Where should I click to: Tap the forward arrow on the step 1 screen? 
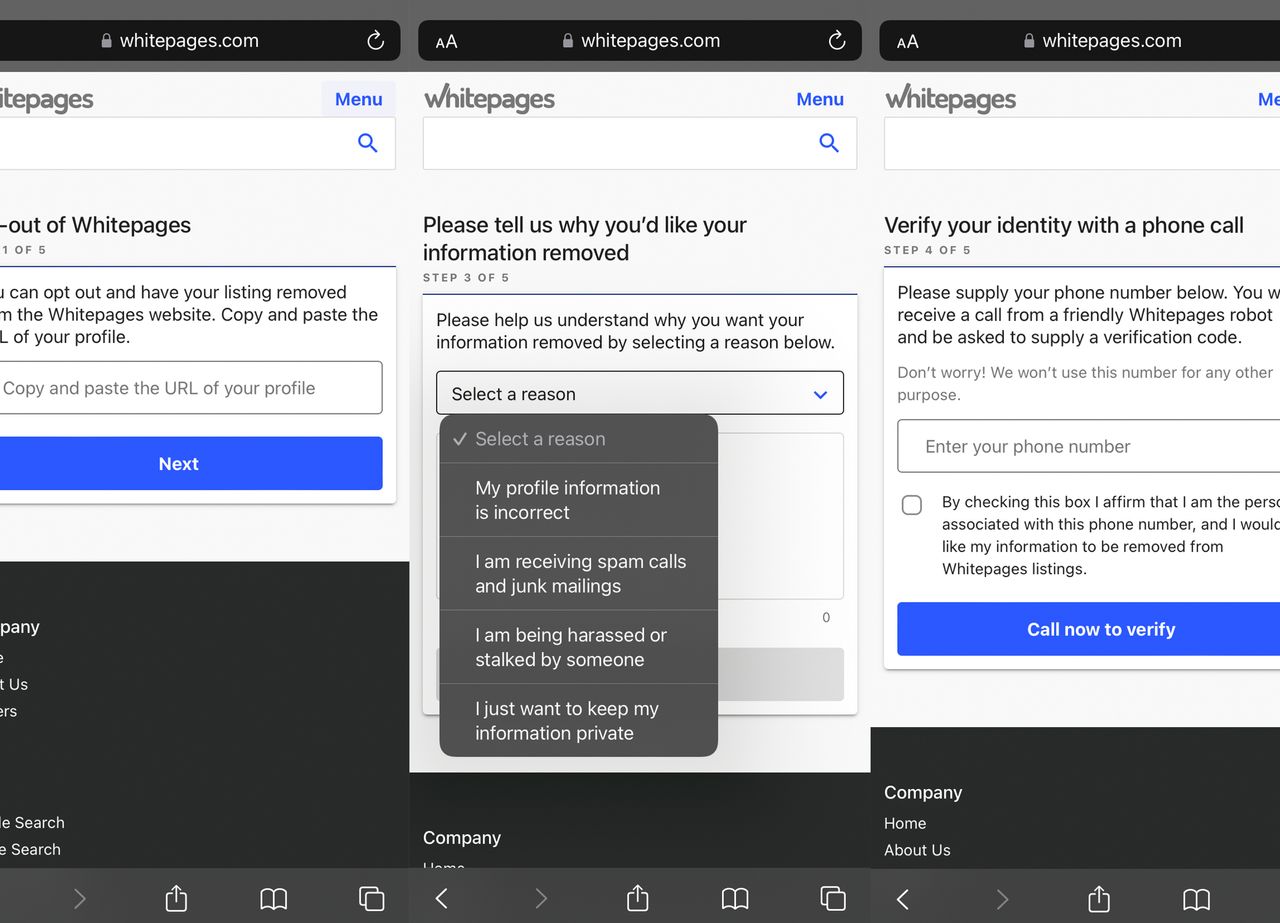click(80, 899)
